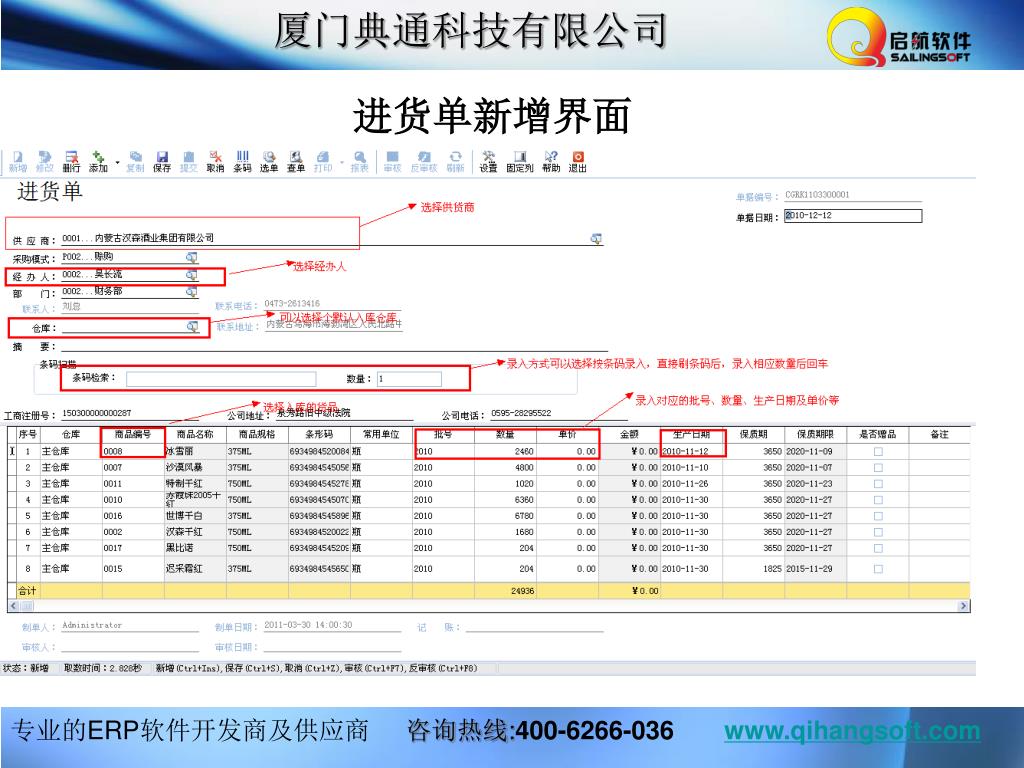The image size is (1024, 768).
Task: Click the 选单 toolbar icon
Action: tap(269, 161)
